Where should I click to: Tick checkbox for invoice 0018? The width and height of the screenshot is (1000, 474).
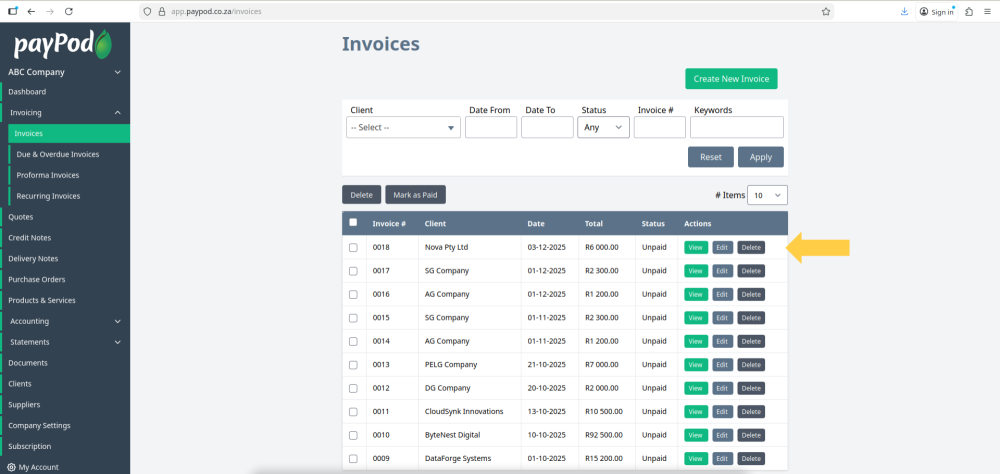[x=353, y=248]
